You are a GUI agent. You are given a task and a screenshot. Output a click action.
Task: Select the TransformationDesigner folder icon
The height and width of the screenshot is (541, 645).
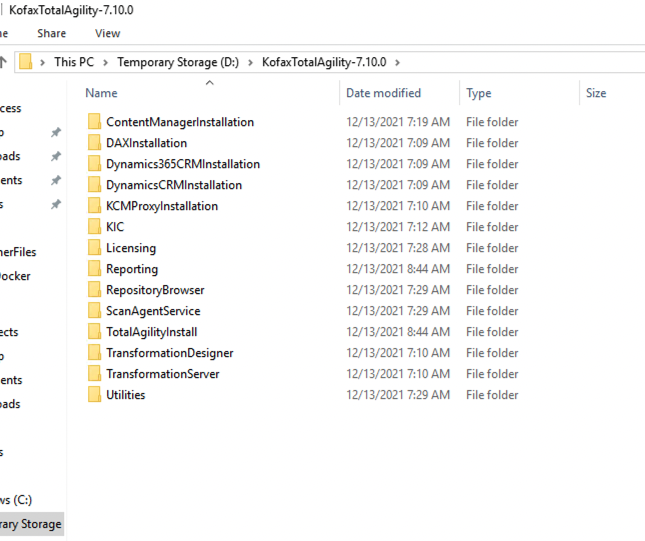pyautogui.click(x=94, y=353)
